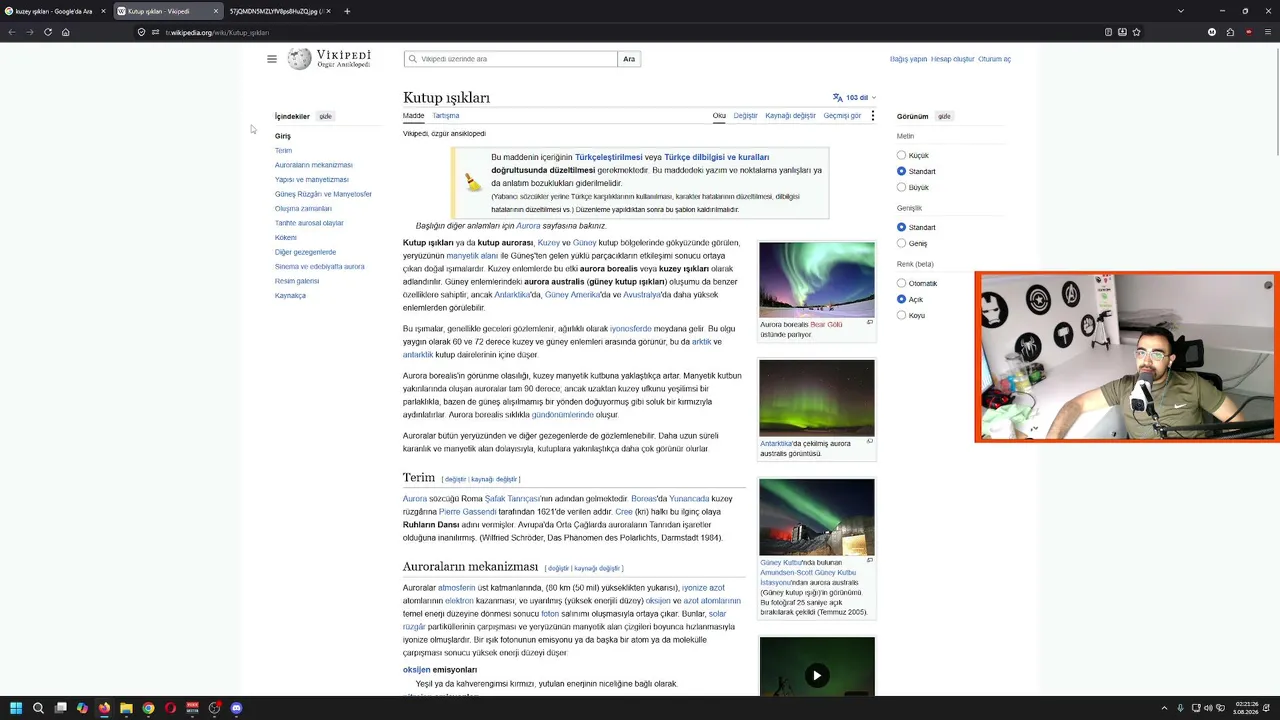The width and height of the screenshot is (1280, 720).
Task: Click the Hesap oluştur link
Action: [953, 59]
